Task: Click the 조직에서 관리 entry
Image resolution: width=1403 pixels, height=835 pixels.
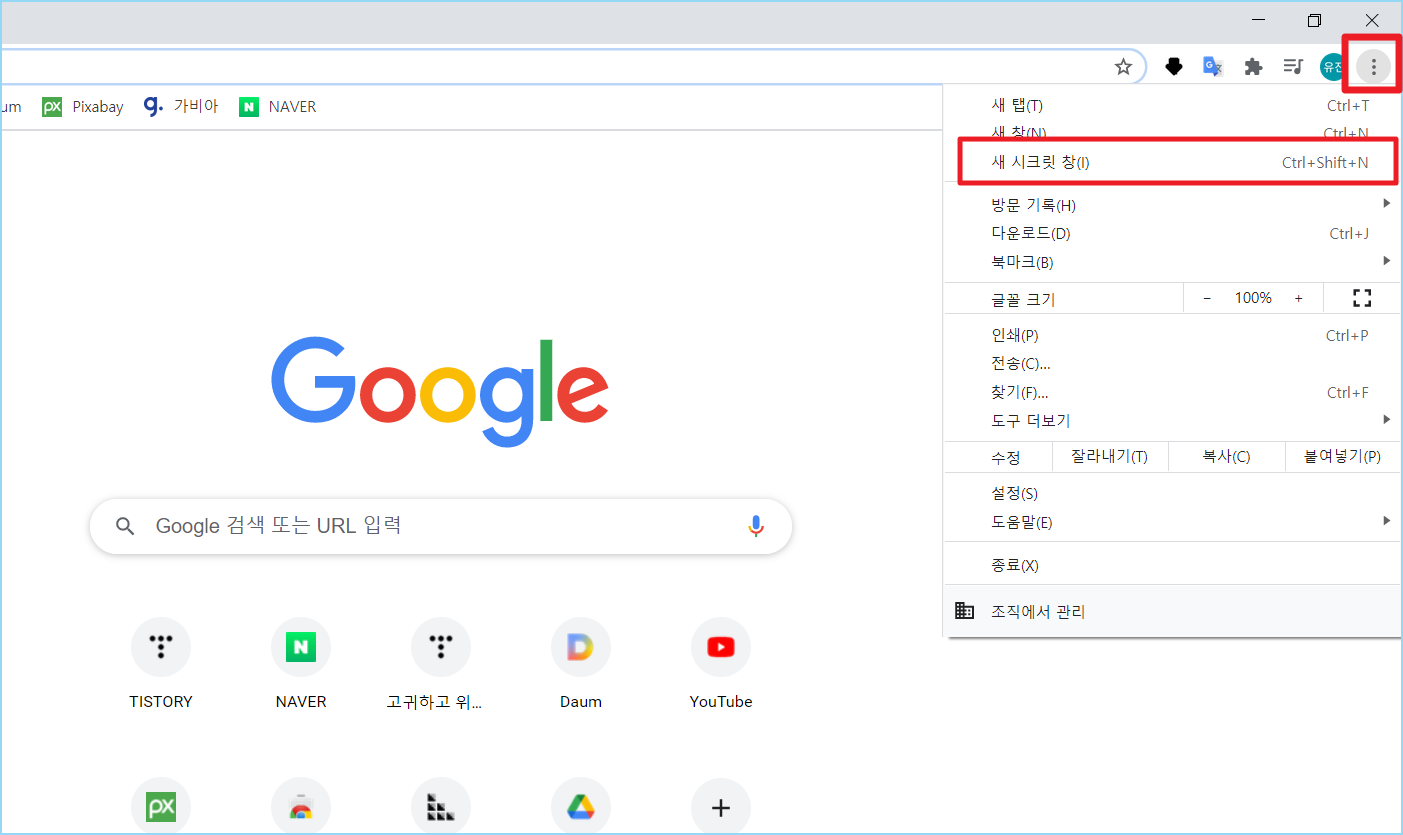Action: (x=1172, y=611)
